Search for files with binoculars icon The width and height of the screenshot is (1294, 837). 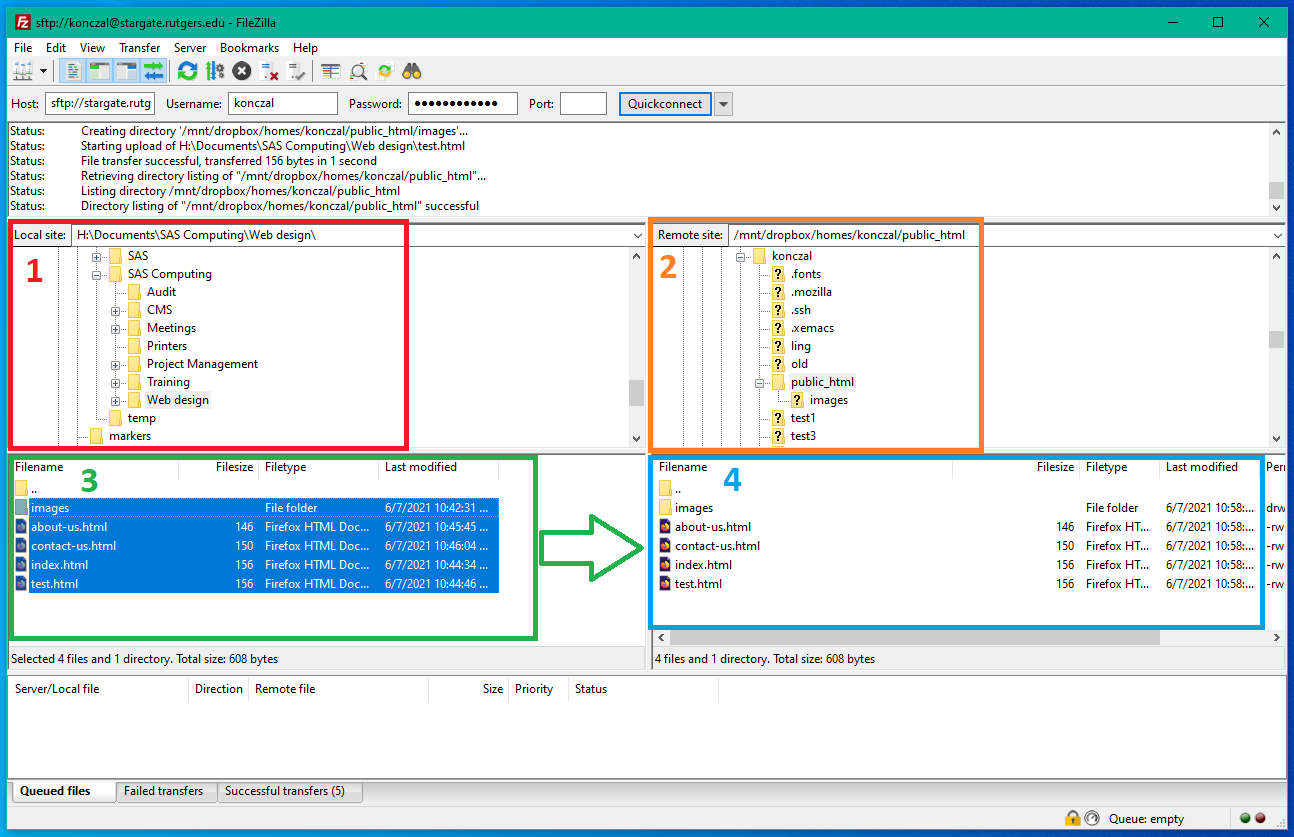click(411, 71)
